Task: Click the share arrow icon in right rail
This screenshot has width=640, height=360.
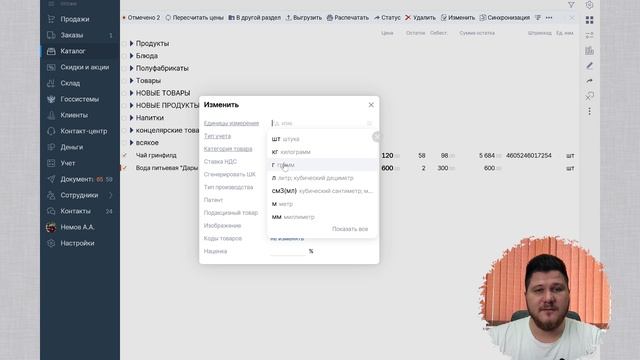Action: point(589,81)
